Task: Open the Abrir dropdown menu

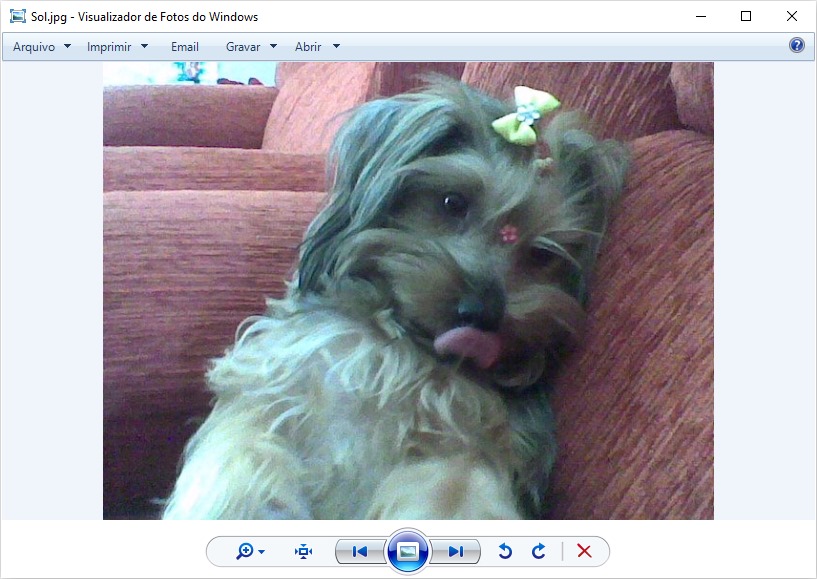Action: (x=316, y=46)
